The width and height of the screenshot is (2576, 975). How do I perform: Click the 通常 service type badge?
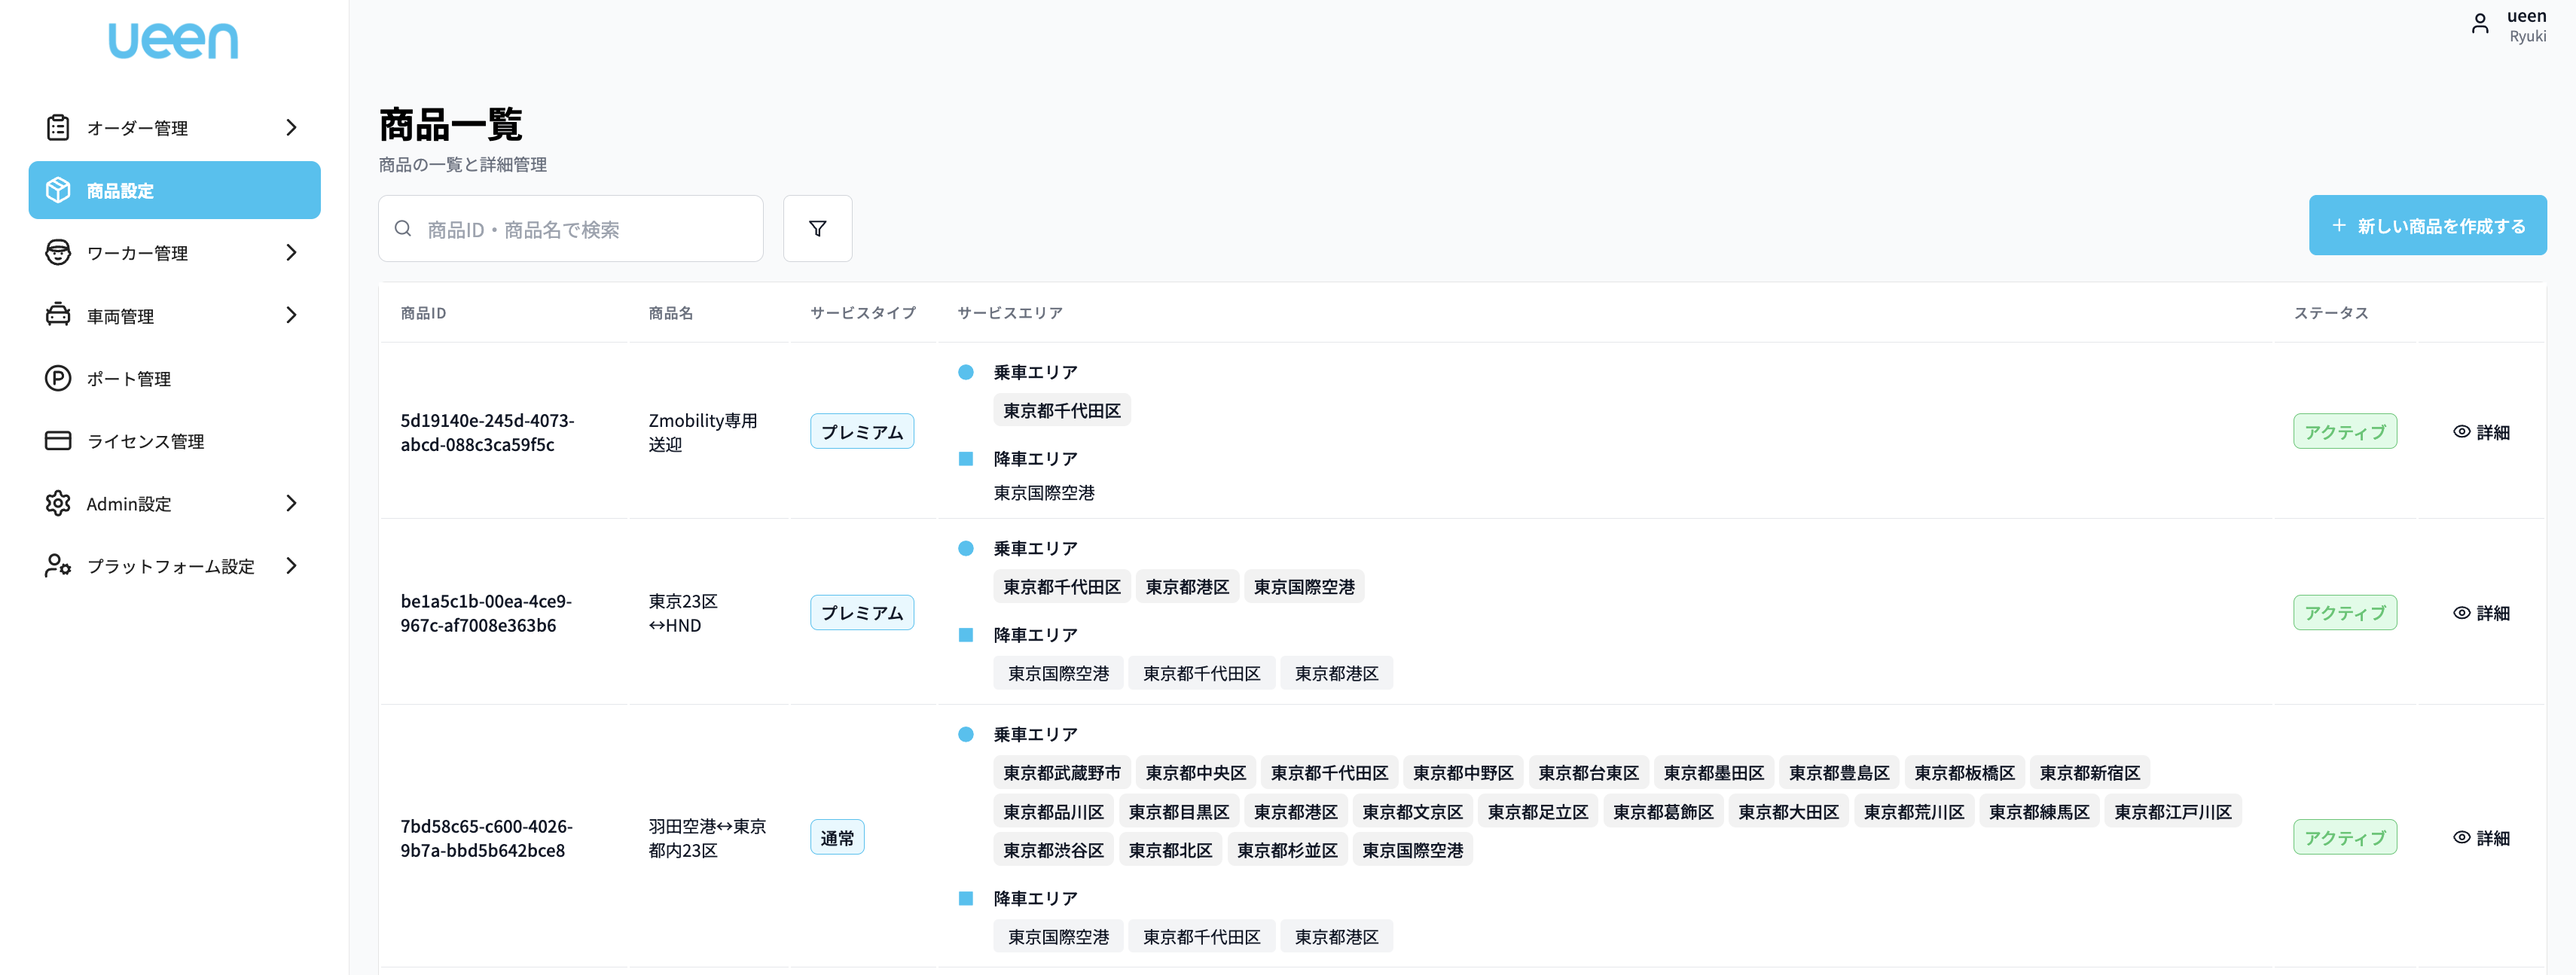(836, 838)
